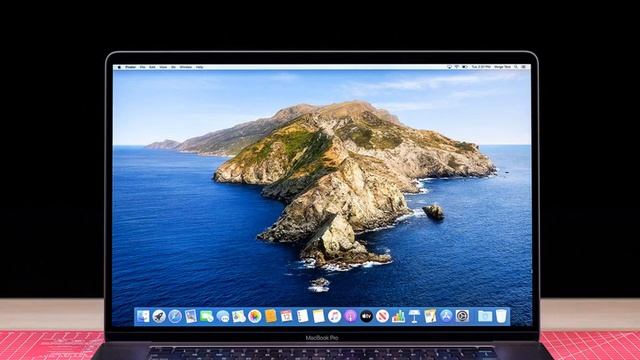Open the Edit menu
640x360 pixels.
152,67
